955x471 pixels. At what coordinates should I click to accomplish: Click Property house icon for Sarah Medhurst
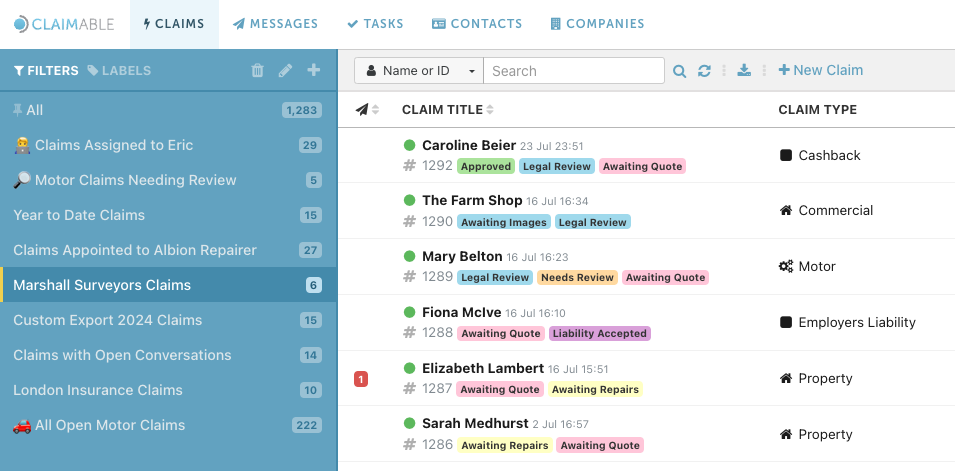pyautogui.click(x=786, y=434)
